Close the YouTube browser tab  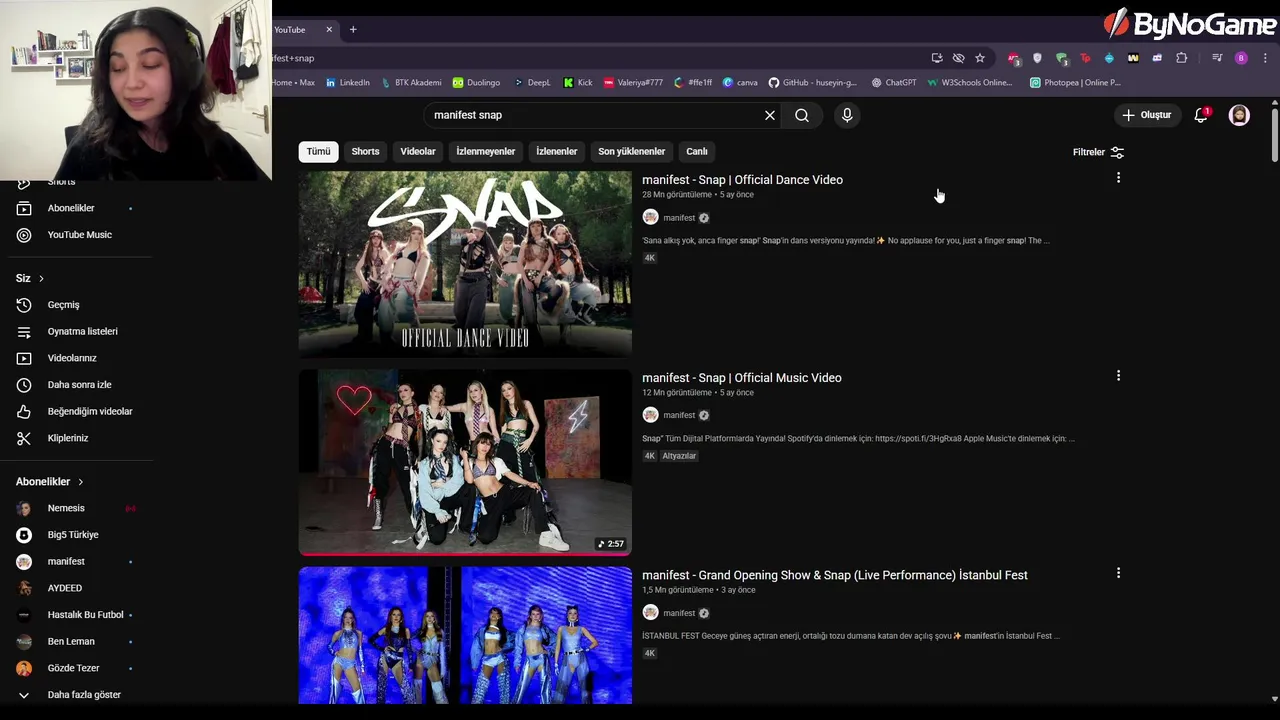(x=329, y=30)
